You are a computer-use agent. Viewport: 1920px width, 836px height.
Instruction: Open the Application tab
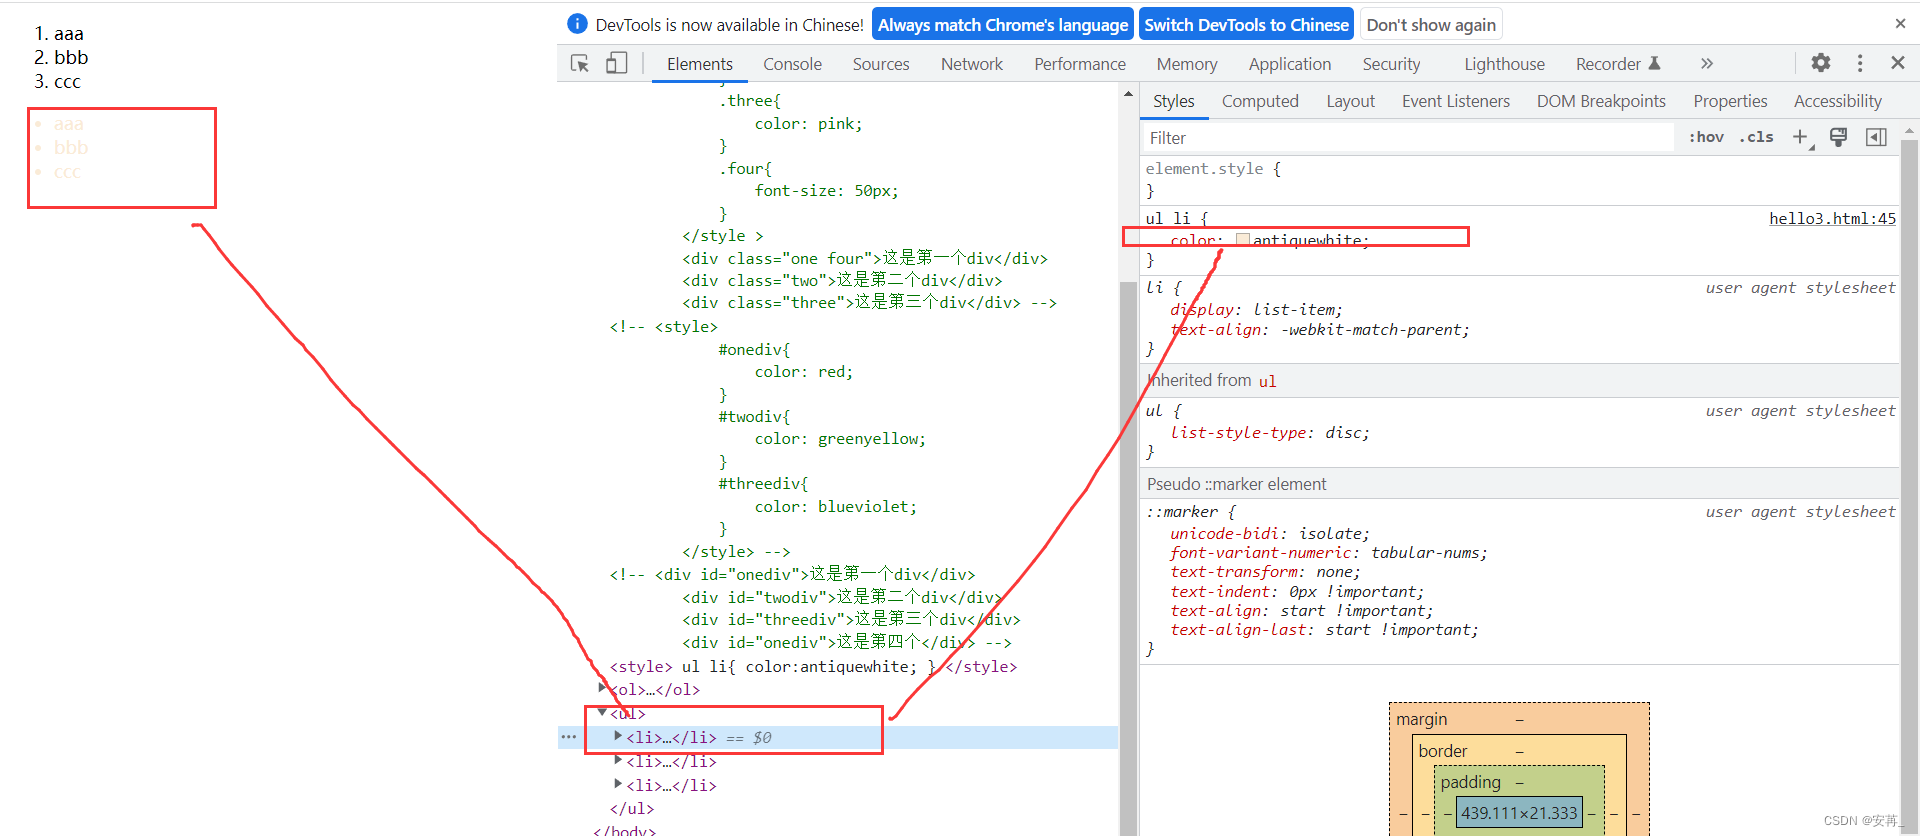[x=1290, y=64]
